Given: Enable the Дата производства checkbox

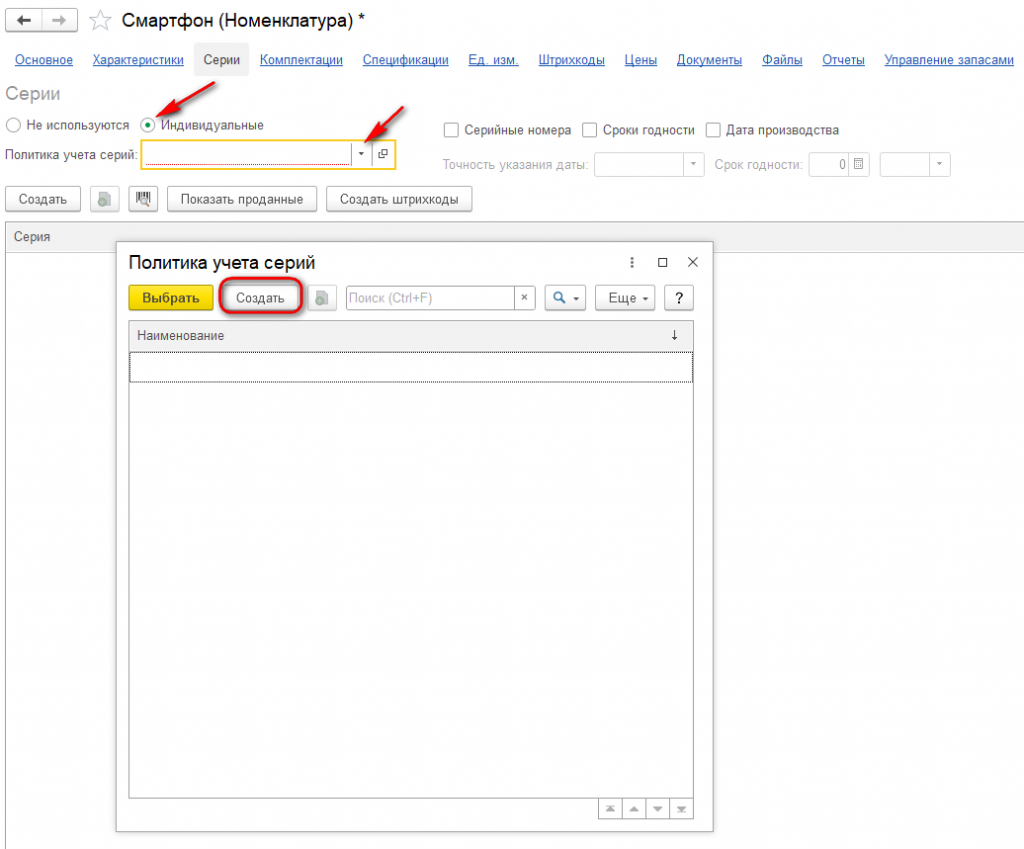Looking at the screenshot, I should pyautogui.click(x=713, y=130).
